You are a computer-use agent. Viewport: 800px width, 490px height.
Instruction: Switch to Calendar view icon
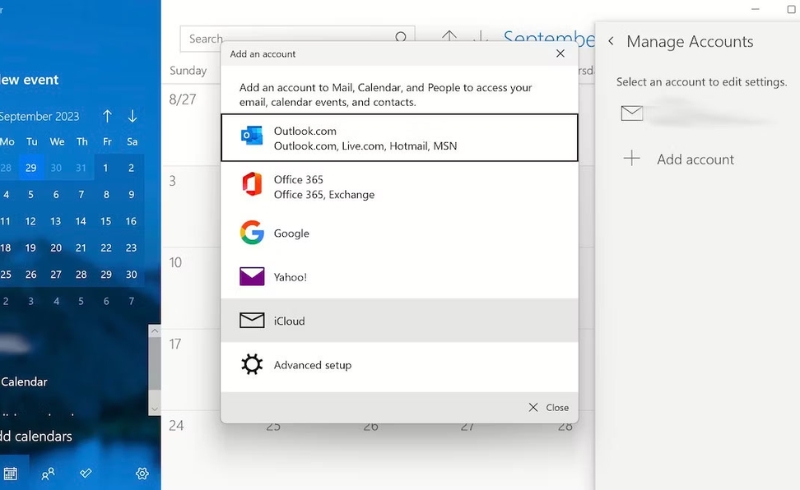10,474
